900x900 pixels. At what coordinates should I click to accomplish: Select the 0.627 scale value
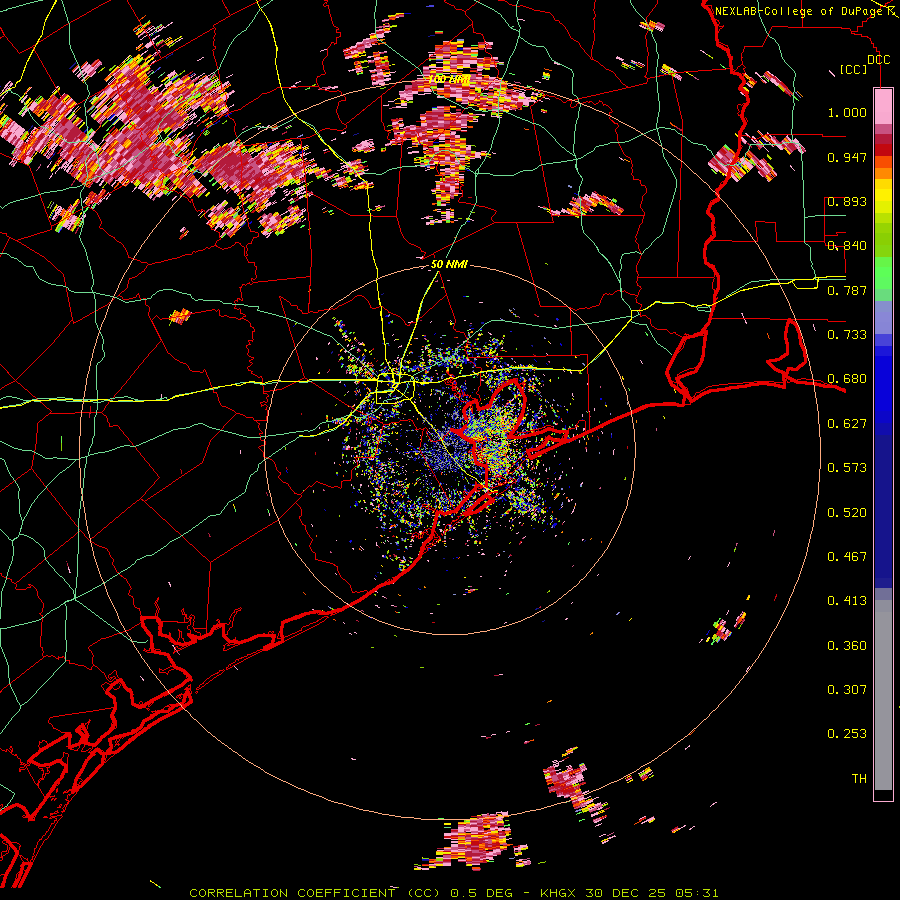[x=847, y=424]
